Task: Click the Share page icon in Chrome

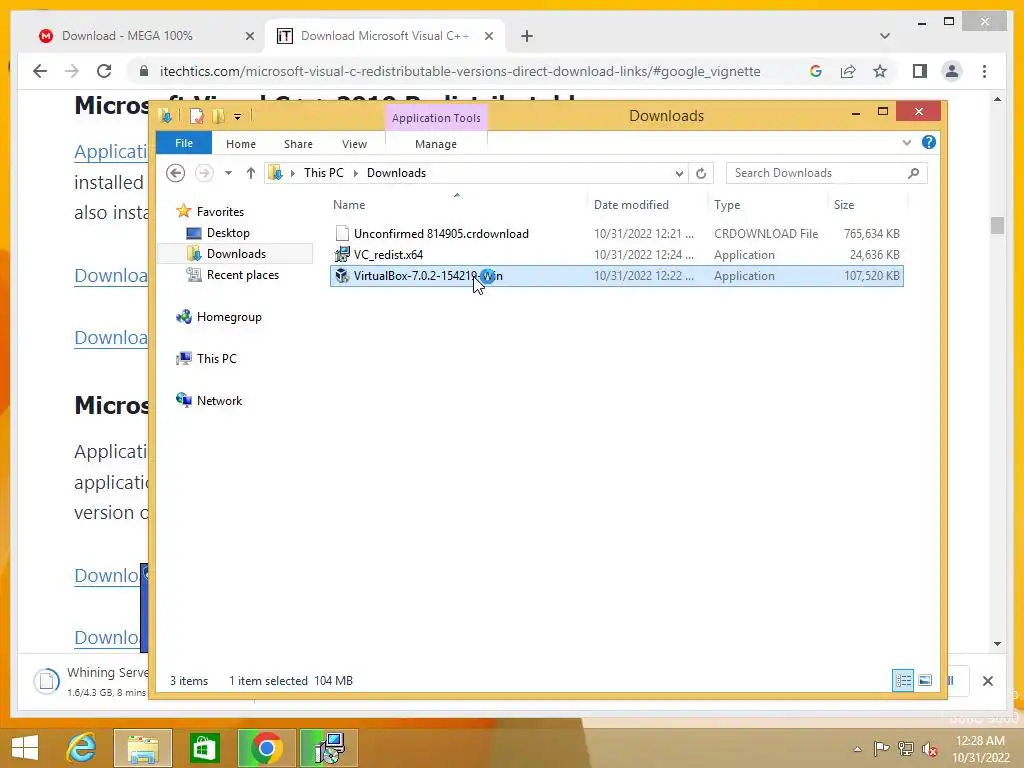Action: click(848, 71)
